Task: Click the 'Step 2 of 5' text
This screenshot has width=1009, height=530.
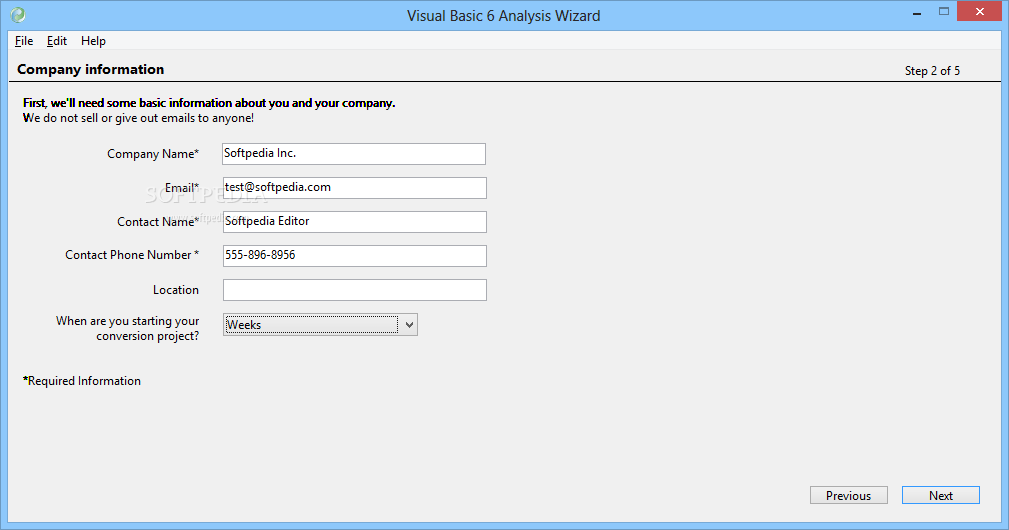Action: [x=932, y=71]
